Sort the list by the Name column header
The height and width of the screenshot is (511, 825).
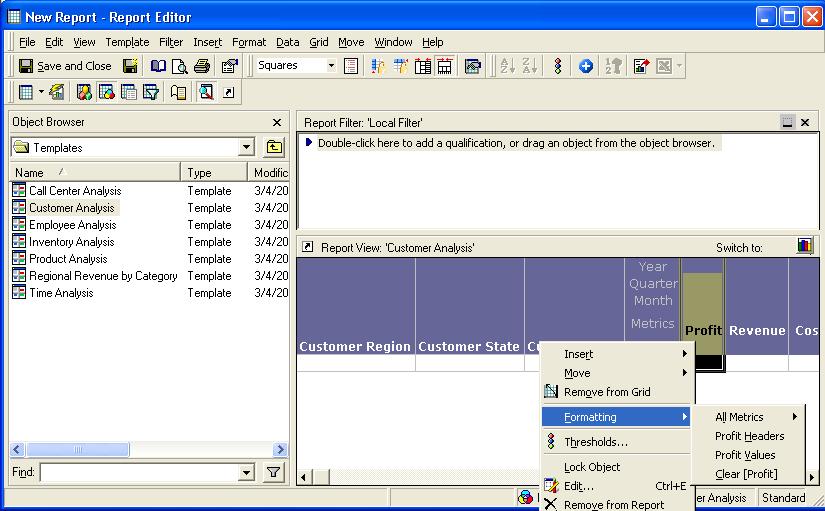95,173
